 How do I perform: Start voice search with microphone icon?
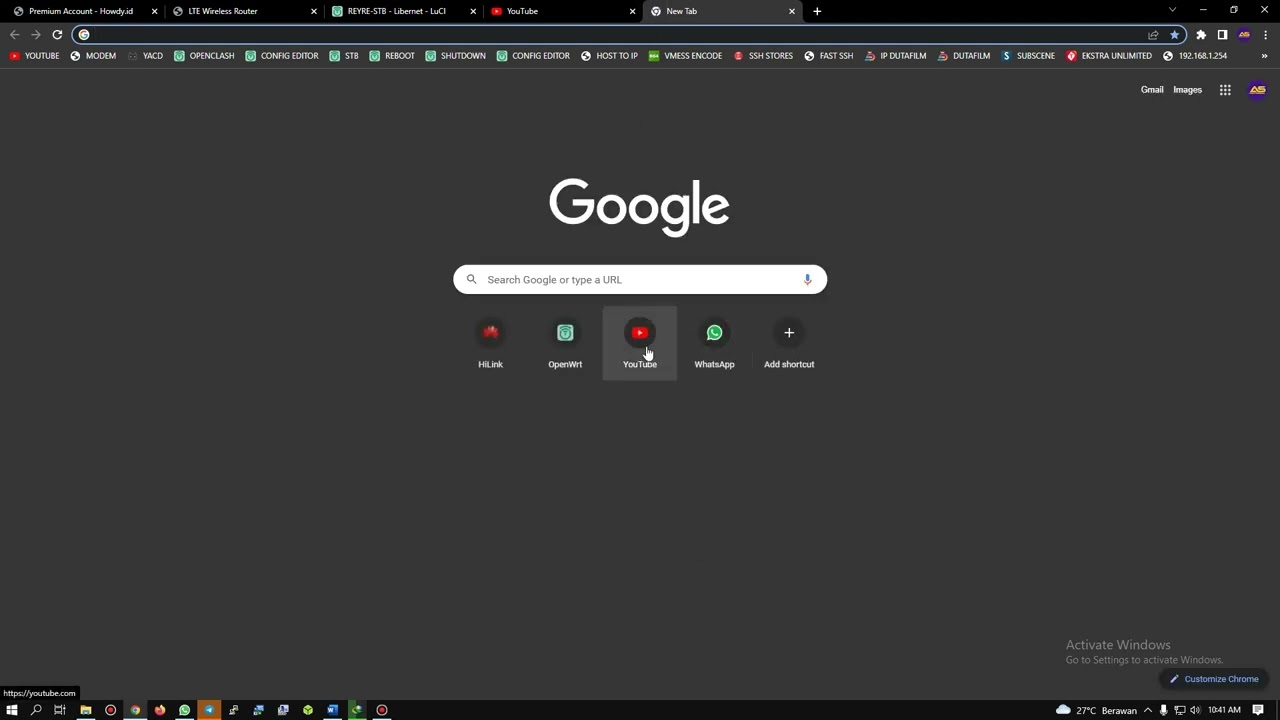807,280
